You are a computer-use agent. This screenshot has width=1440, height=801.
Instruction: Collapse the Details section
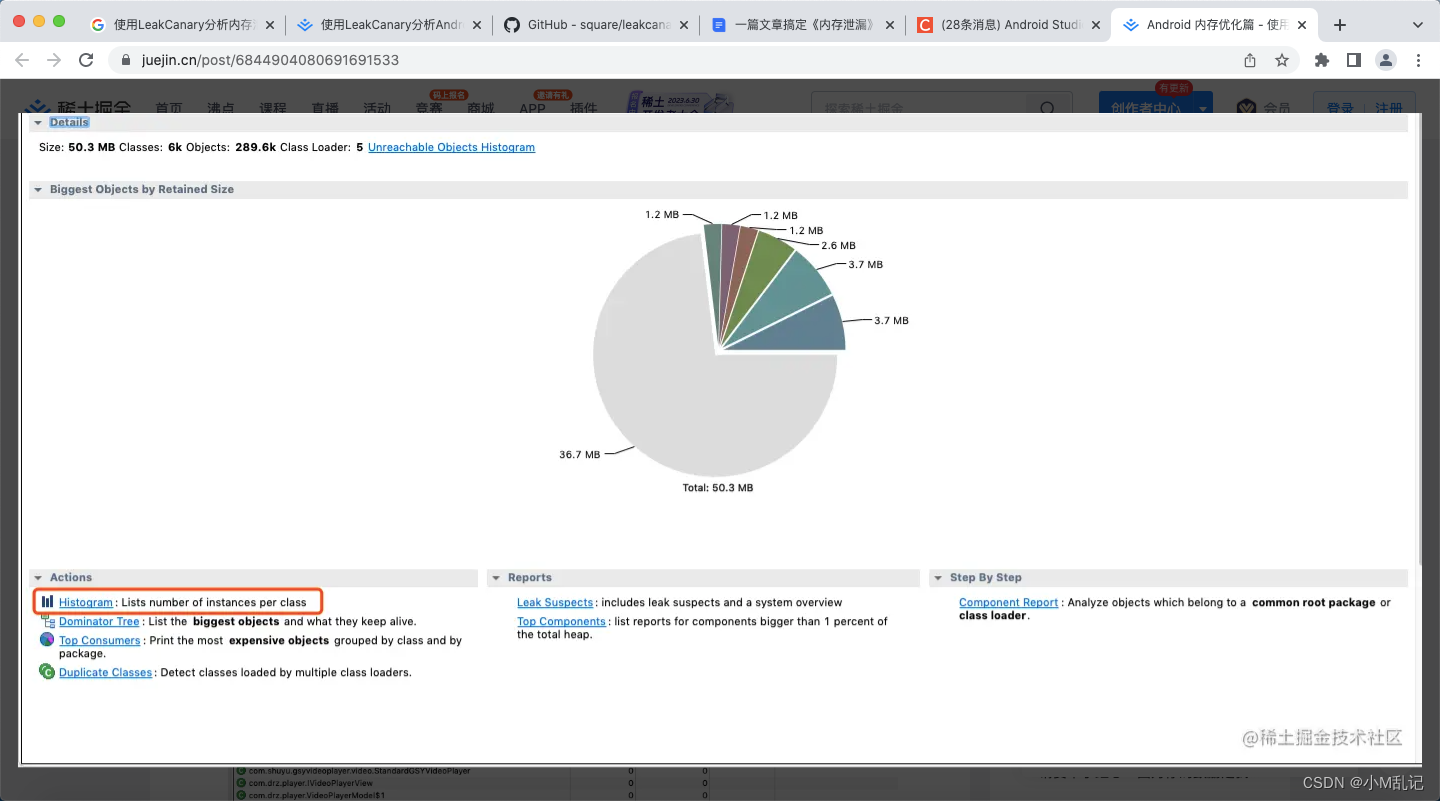pyautogui.click(x=37, y=122)
